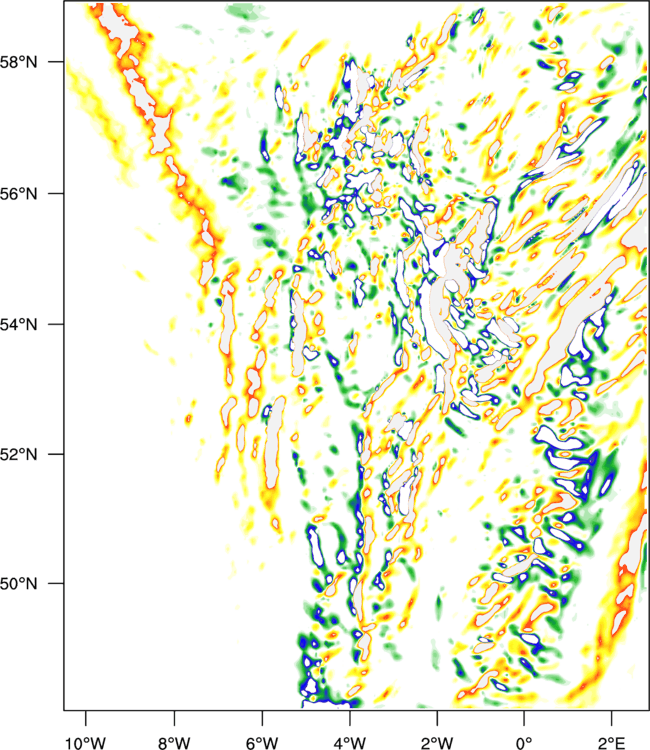This screenshot has width=650, height=750.
Task: Click the 0° longitude label
Action: click(524, 743)
